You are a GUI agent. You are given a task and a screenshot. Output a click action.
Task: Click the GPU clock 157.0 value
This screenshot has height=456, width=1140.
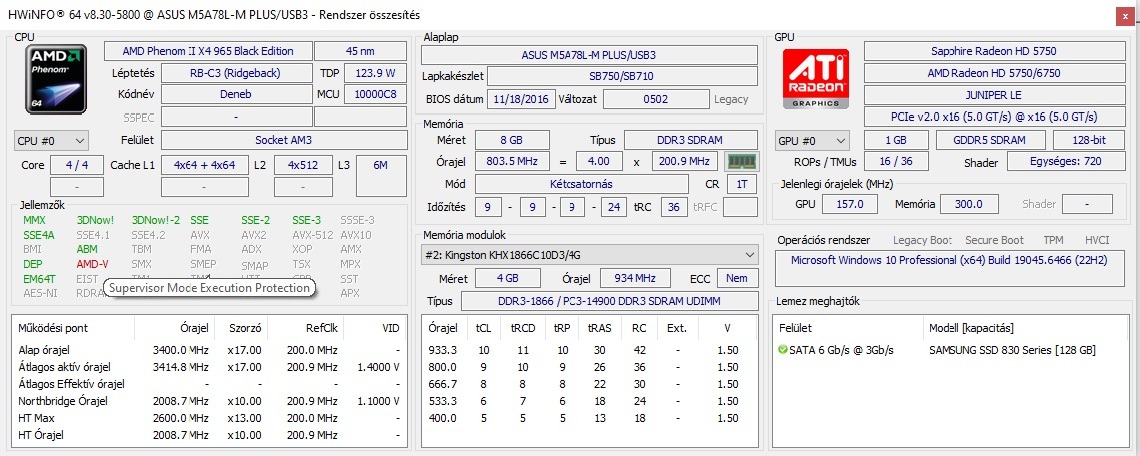pyautogui.click(x=850, y=204)
